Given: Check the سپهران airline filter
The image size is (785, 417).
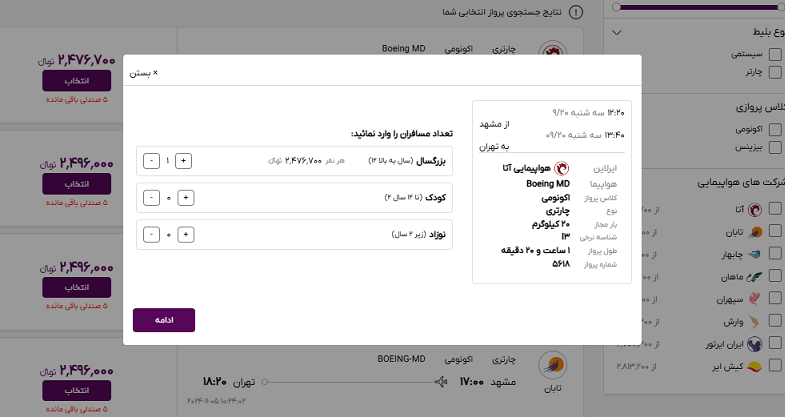Looking at the screenshot, I should (775, 298).
